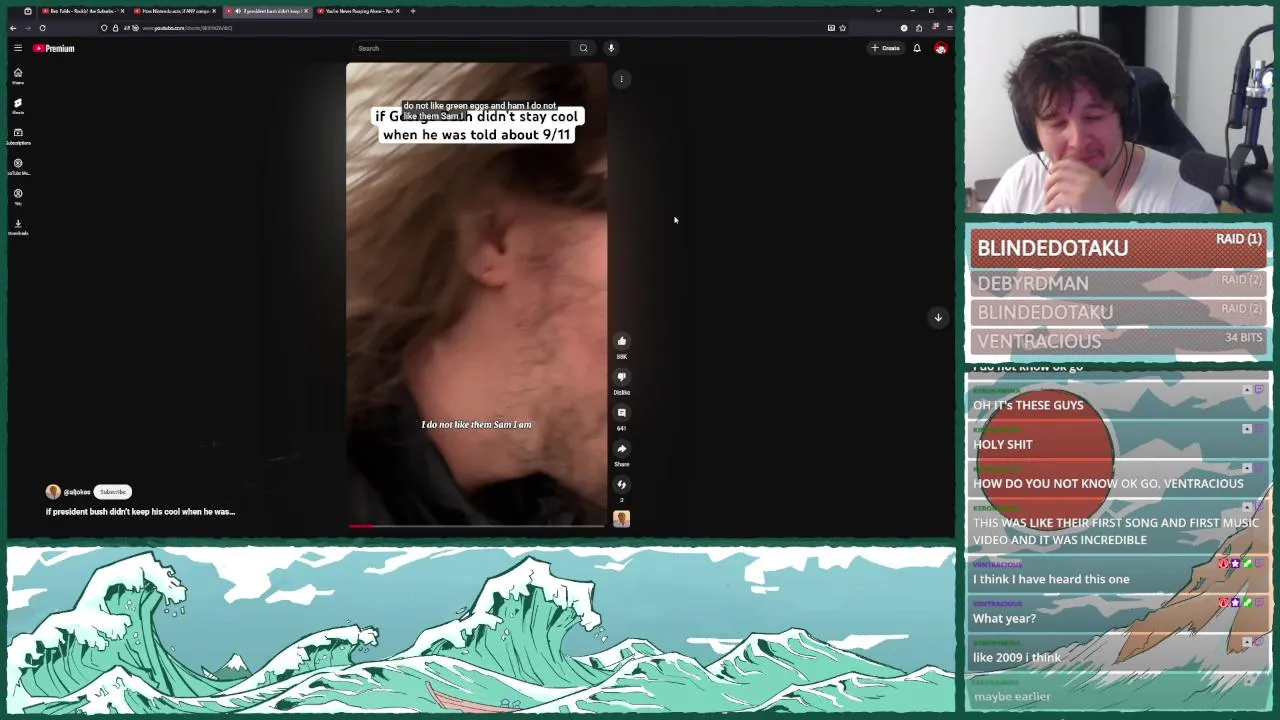Image resolution: width=1280 pixels, height=720 pixels.
Task: Expand the Short title if president bush
Action: pyautogui.click(x=140, y=512)
